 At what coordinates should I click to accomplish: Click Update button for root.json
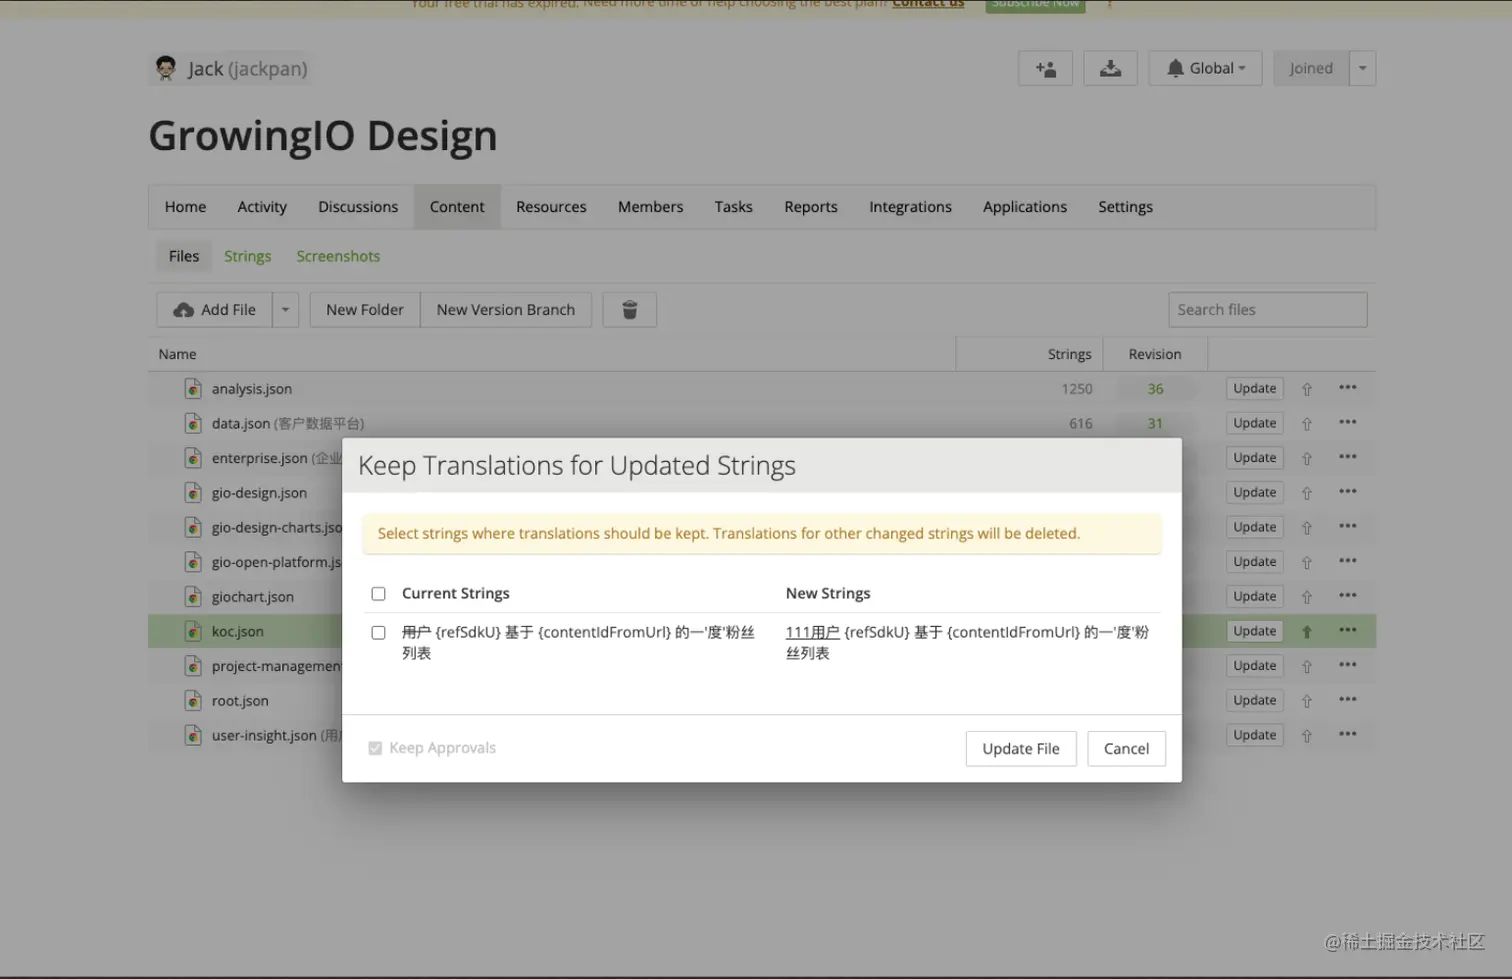point(1254,700)
